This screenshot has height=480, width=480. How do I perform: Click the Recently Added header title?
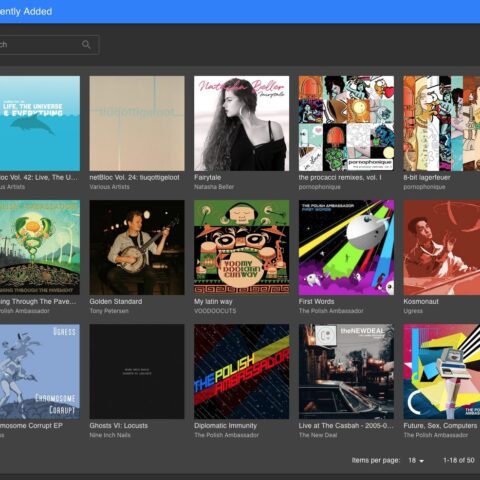(26, 12)
